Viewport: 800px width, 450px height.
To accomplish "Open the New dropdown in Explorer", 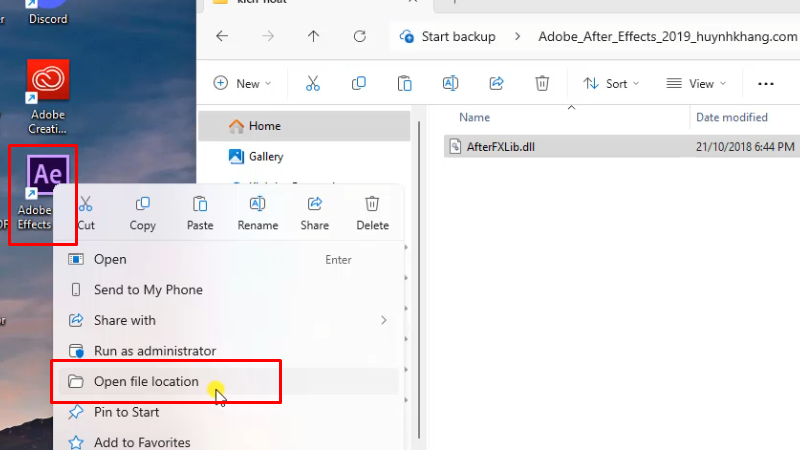I will coord(242,83).
